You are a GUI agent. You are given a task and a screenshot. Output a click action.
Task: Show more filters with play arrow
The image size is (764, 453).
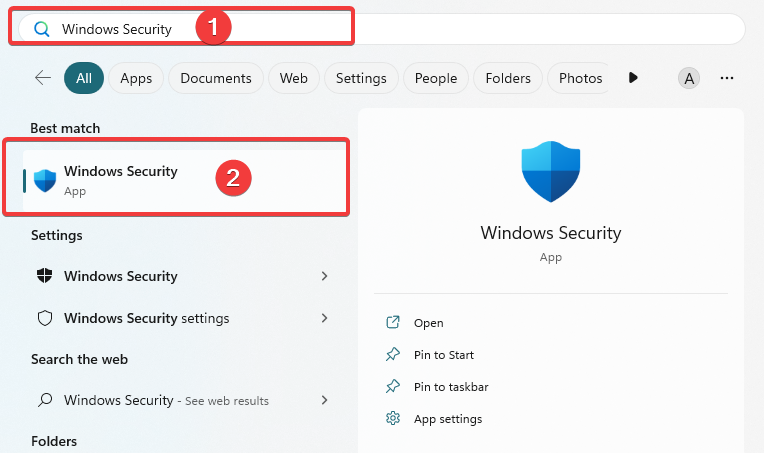(633, 78)
